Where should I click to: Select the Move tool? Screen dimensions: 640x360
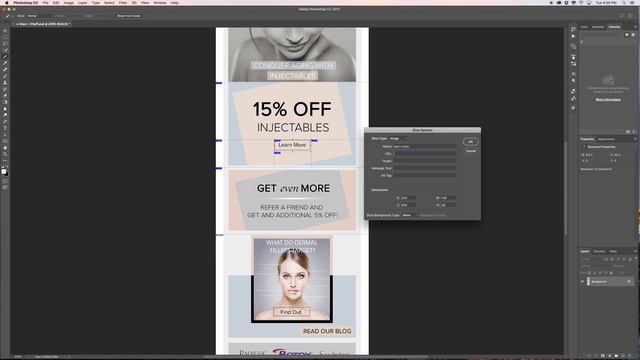tap(5, 31)
